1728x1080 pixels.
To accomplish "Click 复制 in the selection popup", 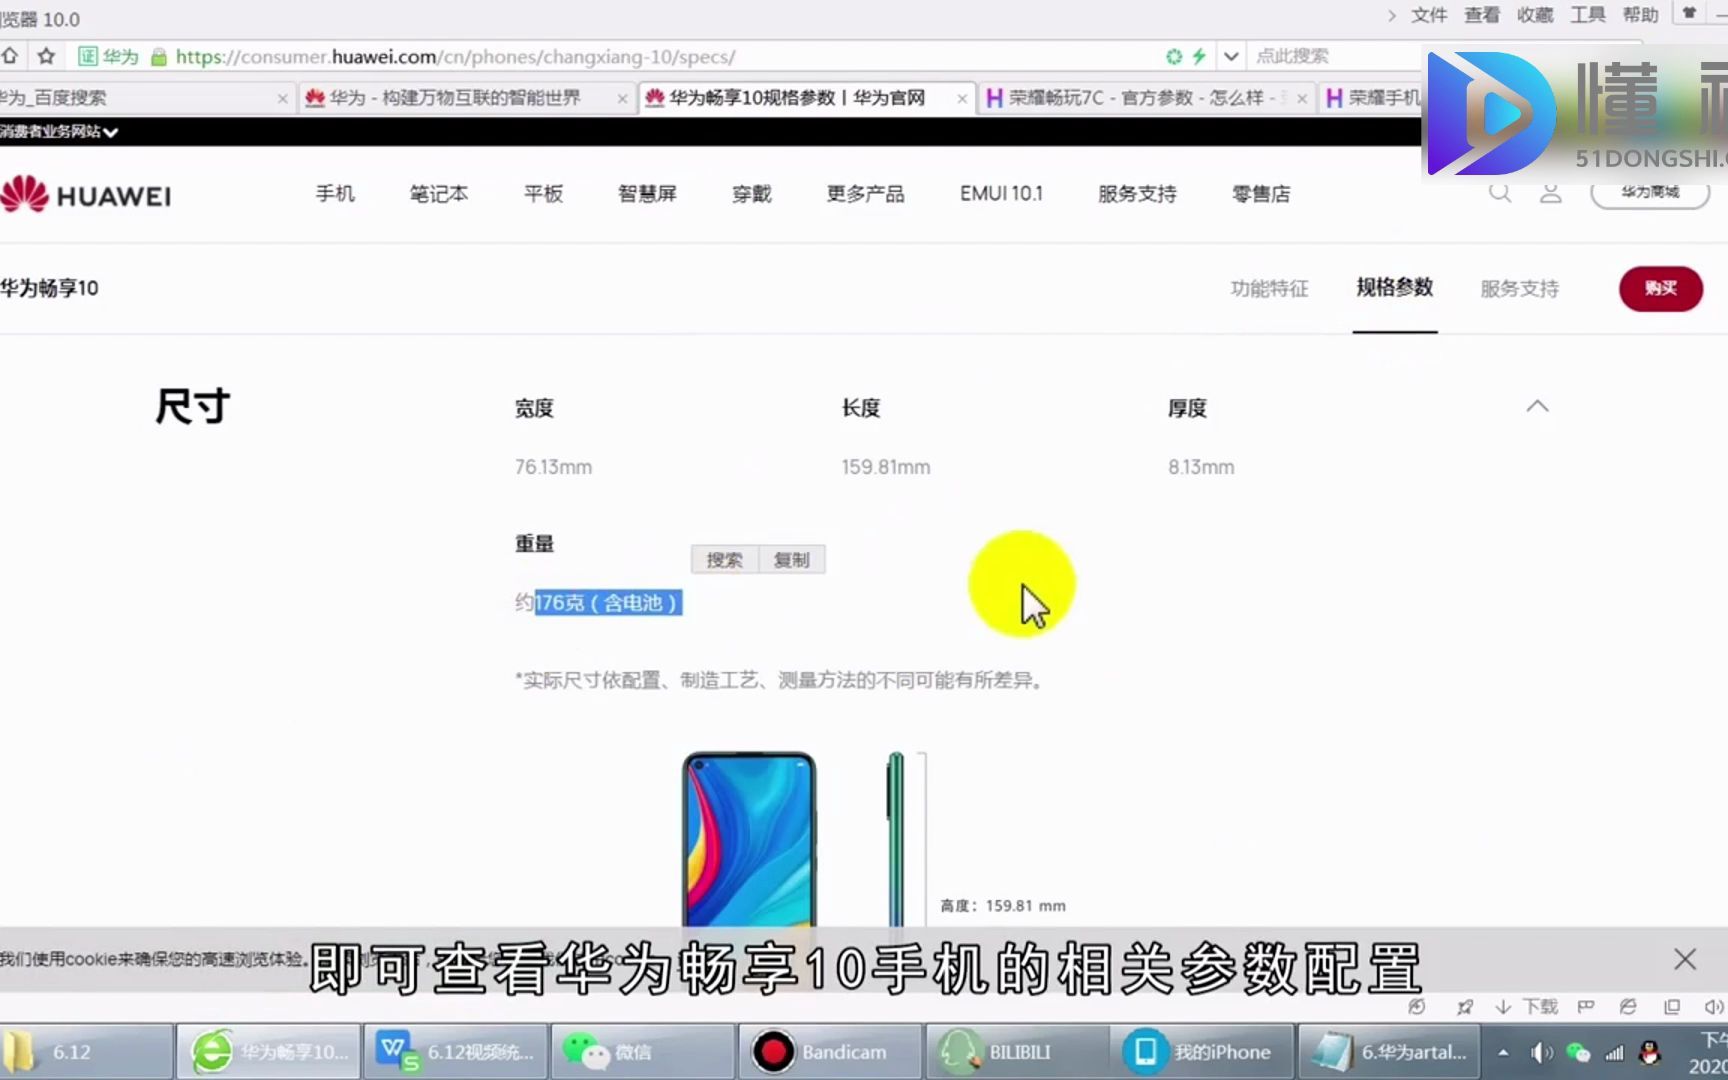I will [x=792, y=560].
